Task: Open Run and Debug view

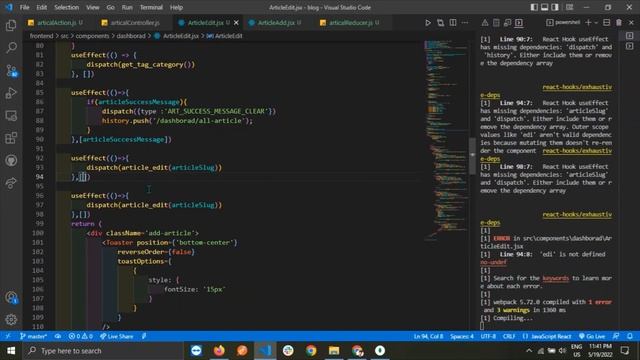Action: (11, 93)
